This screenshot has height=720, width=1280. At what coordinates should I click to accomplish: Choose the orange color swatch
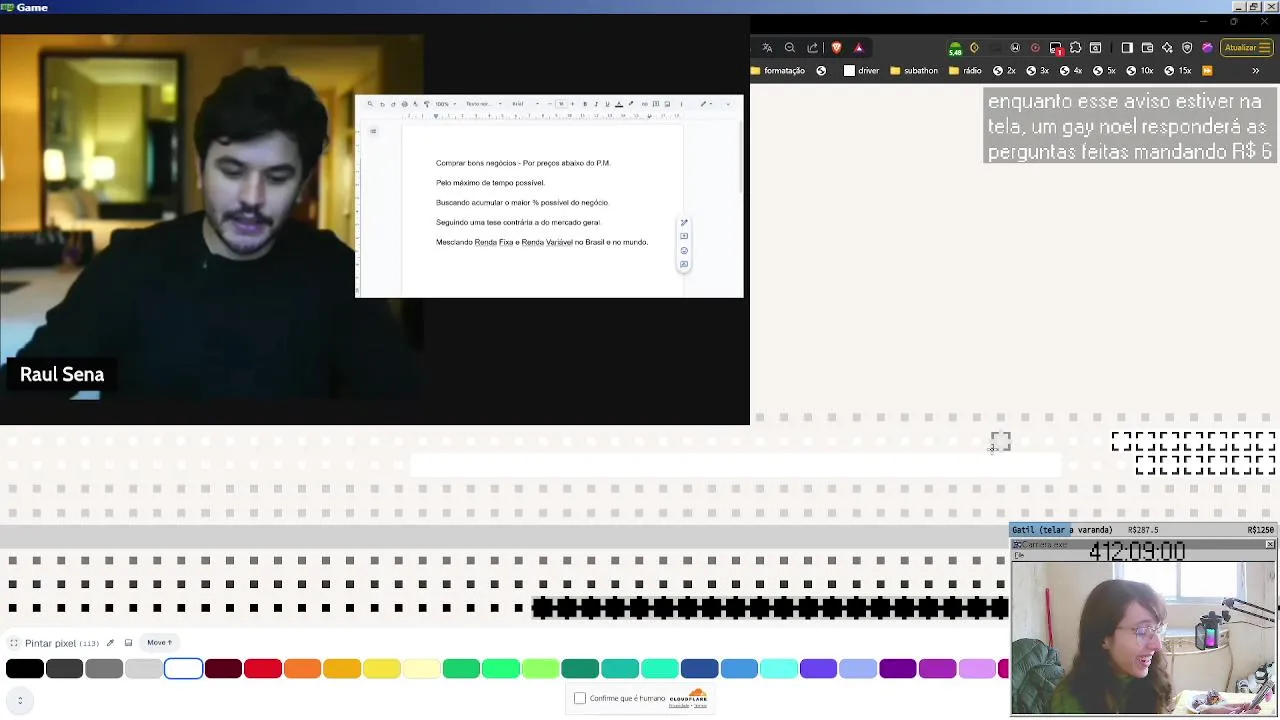[302, 669]
